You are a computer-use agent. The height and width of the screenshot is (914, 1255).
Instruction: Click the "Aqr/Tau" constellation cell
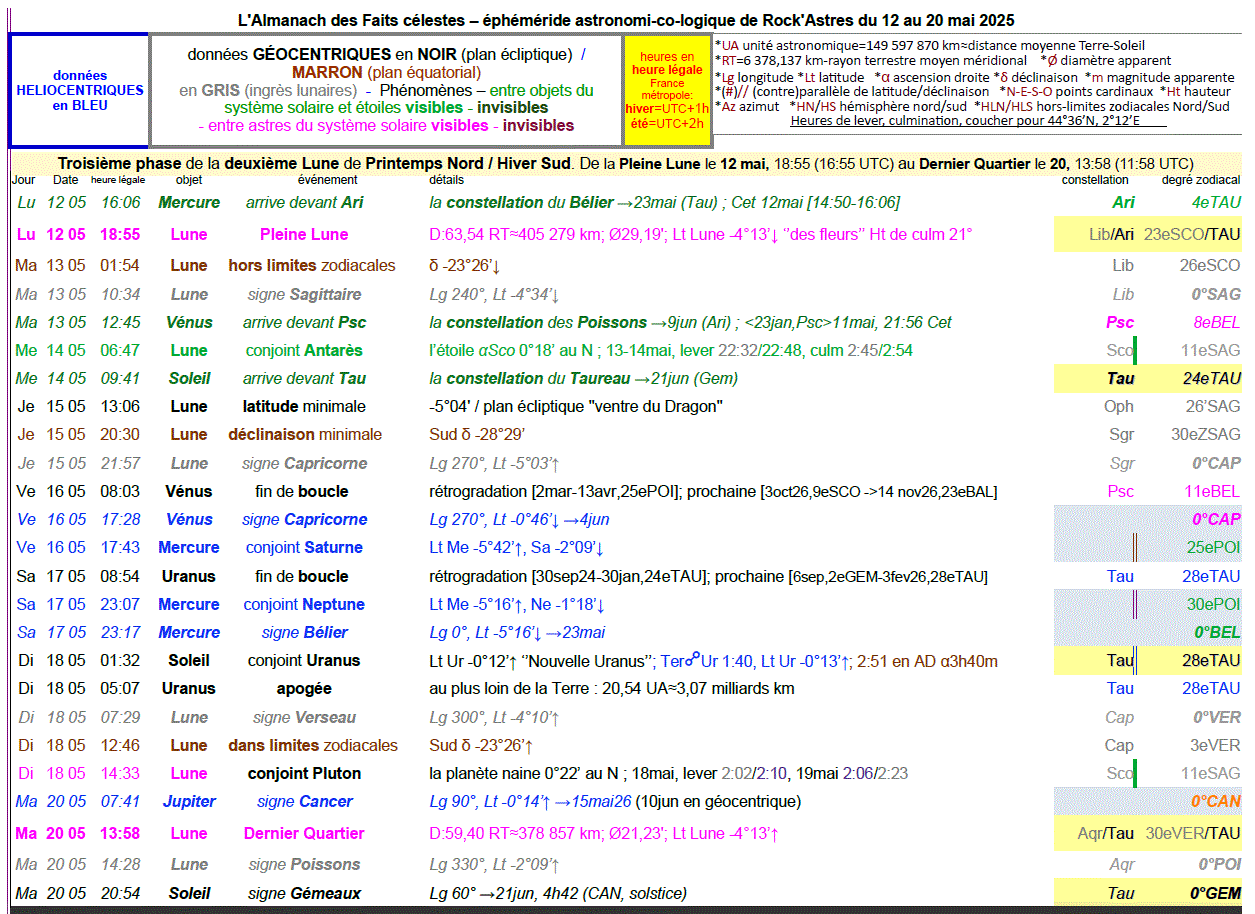click(1106, 833)
